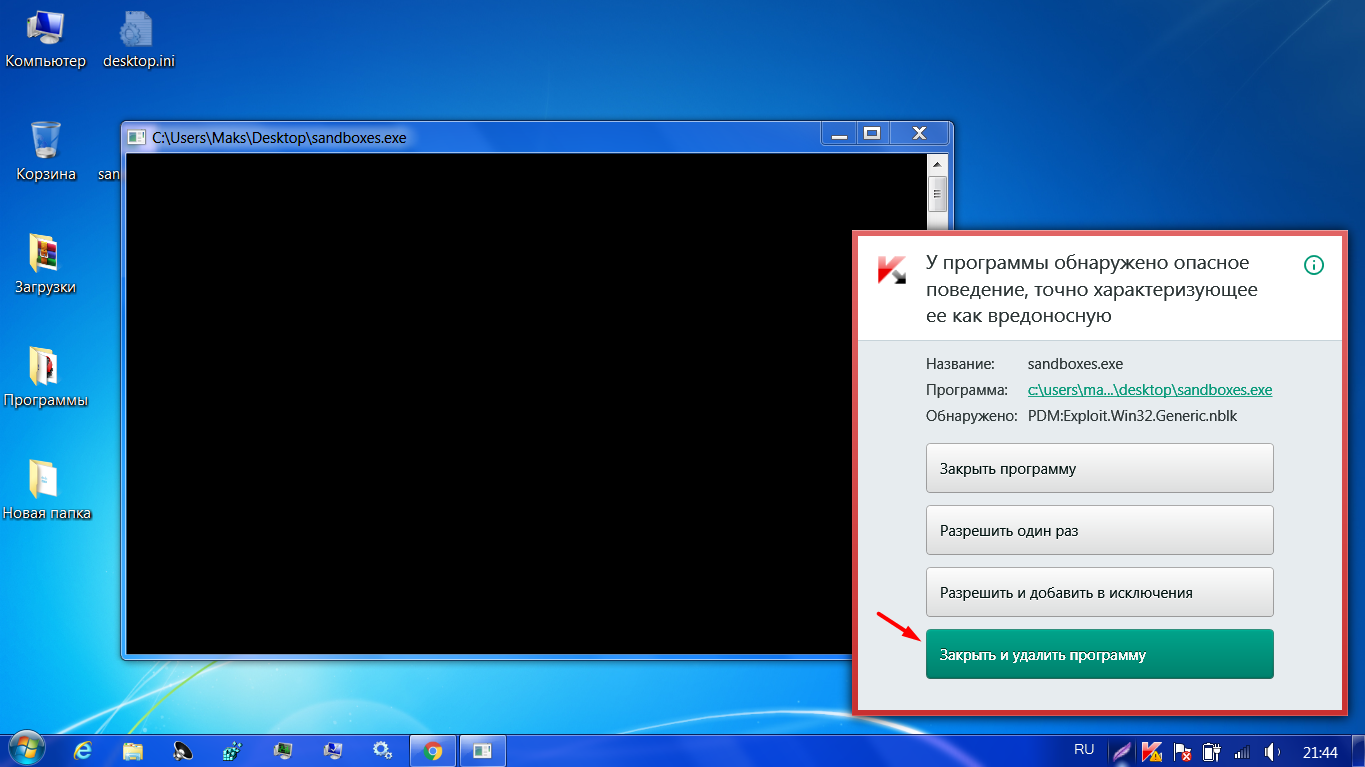Click the console vertical scrollbar thumb
The height and width of the screenshot is (767, 1365).
point(938,194)
